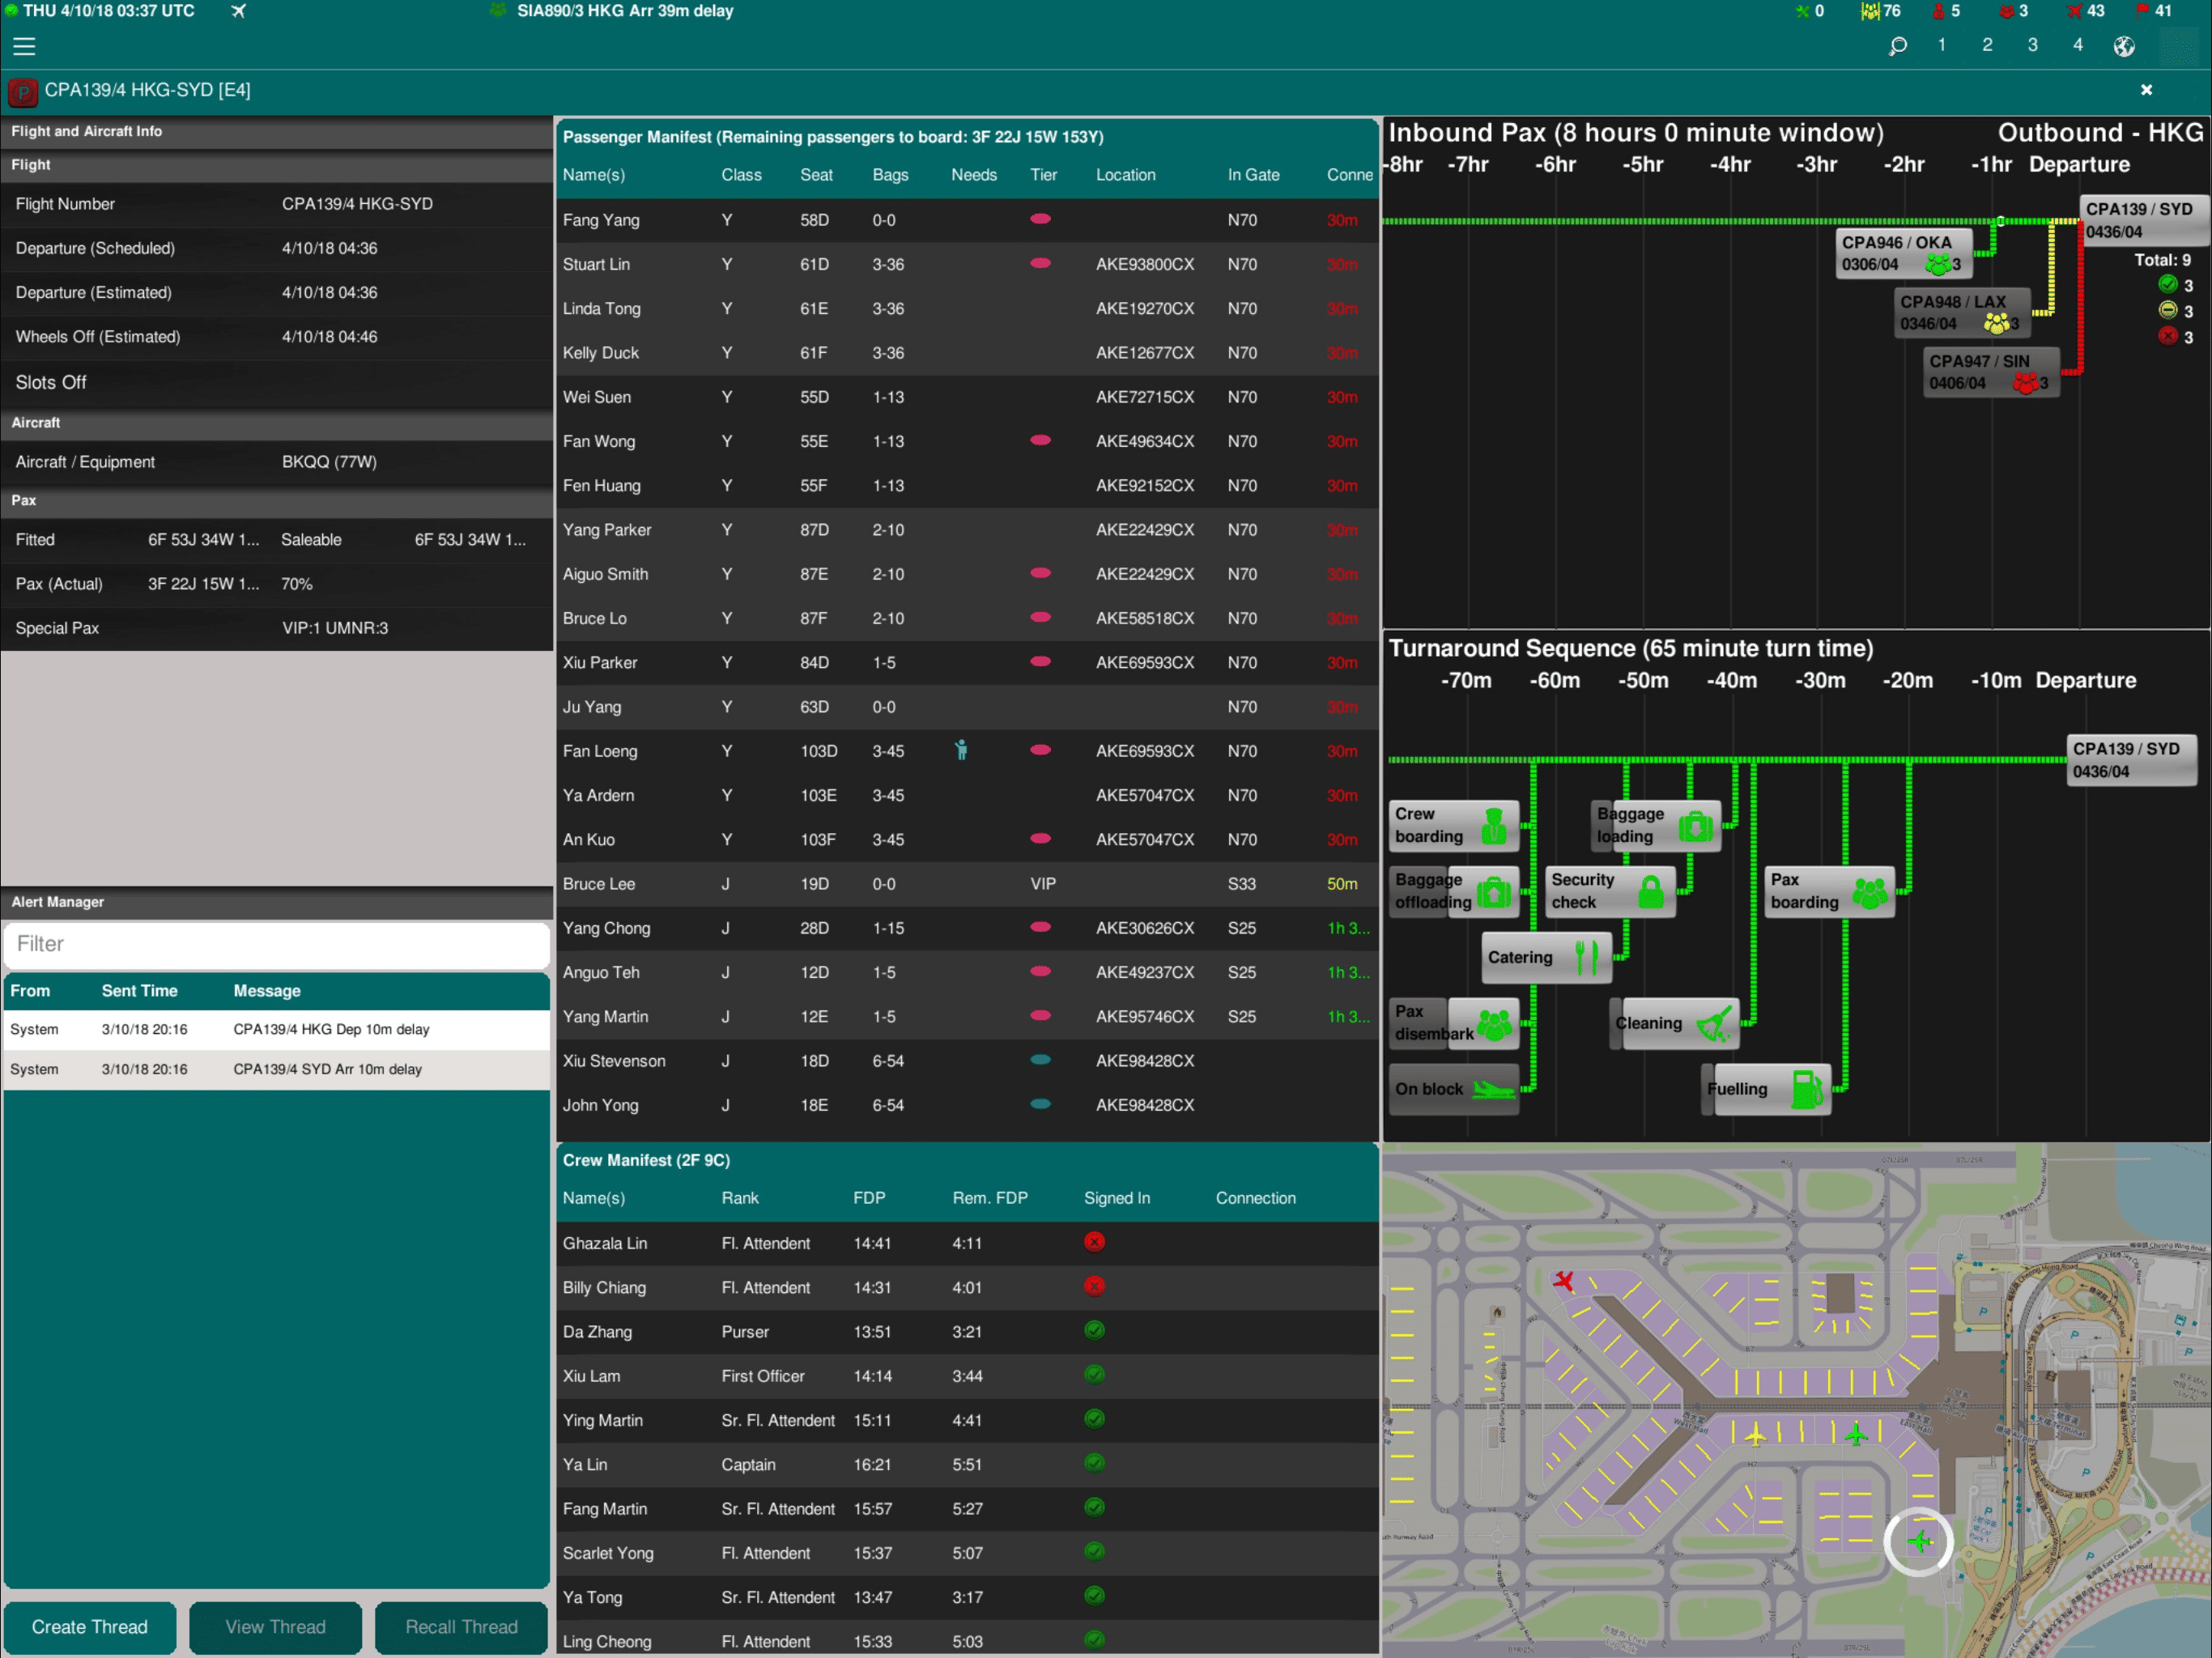Click the green maintenance wrench icon
The height and width of the screenshot is (1658, 2212).
click(x=1802, y=11)
